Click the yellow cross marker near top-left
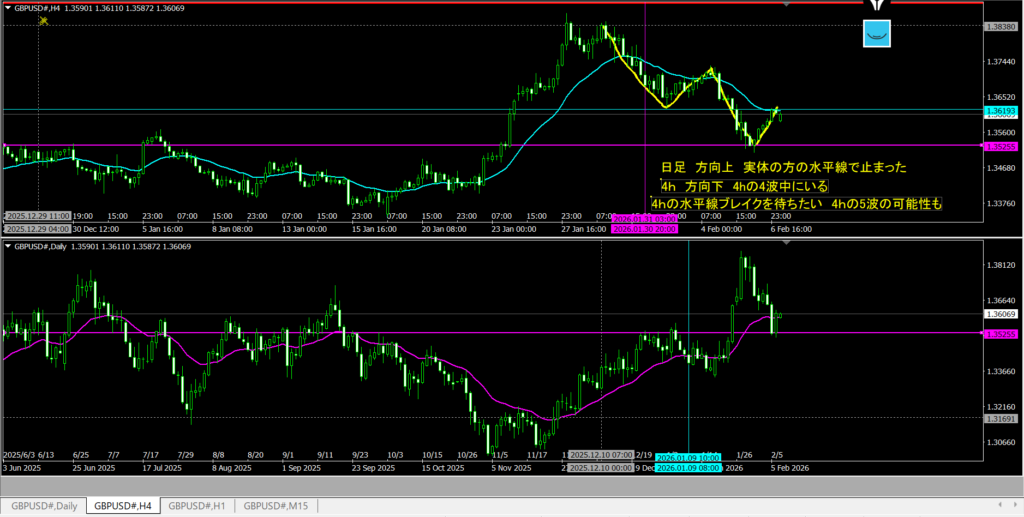 coord(44,23)
